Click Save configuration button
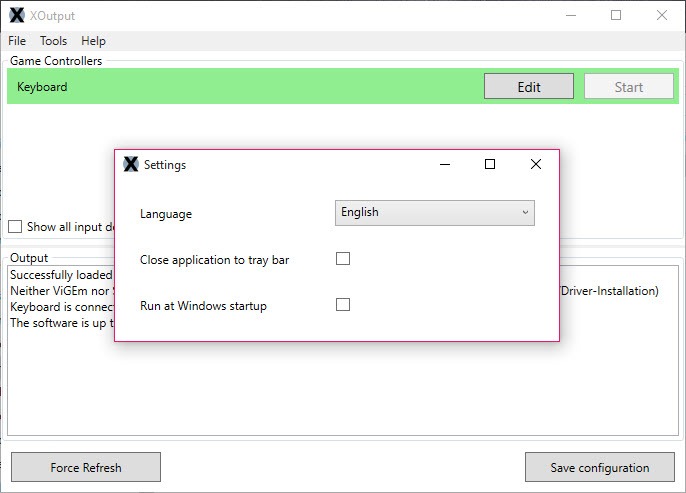The height and width of the screenshot is (493, 686). (x=600, y=467)
